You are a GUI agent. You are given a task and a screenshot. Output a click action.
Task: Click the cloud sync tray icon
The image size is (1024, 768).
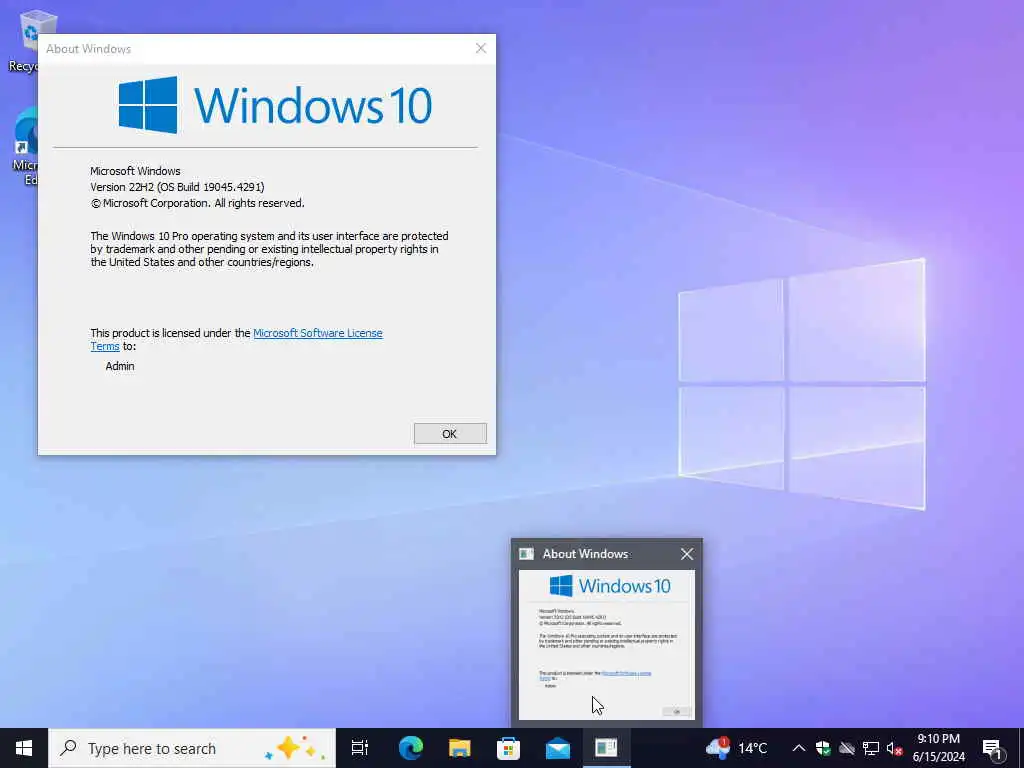coord(847,748)
